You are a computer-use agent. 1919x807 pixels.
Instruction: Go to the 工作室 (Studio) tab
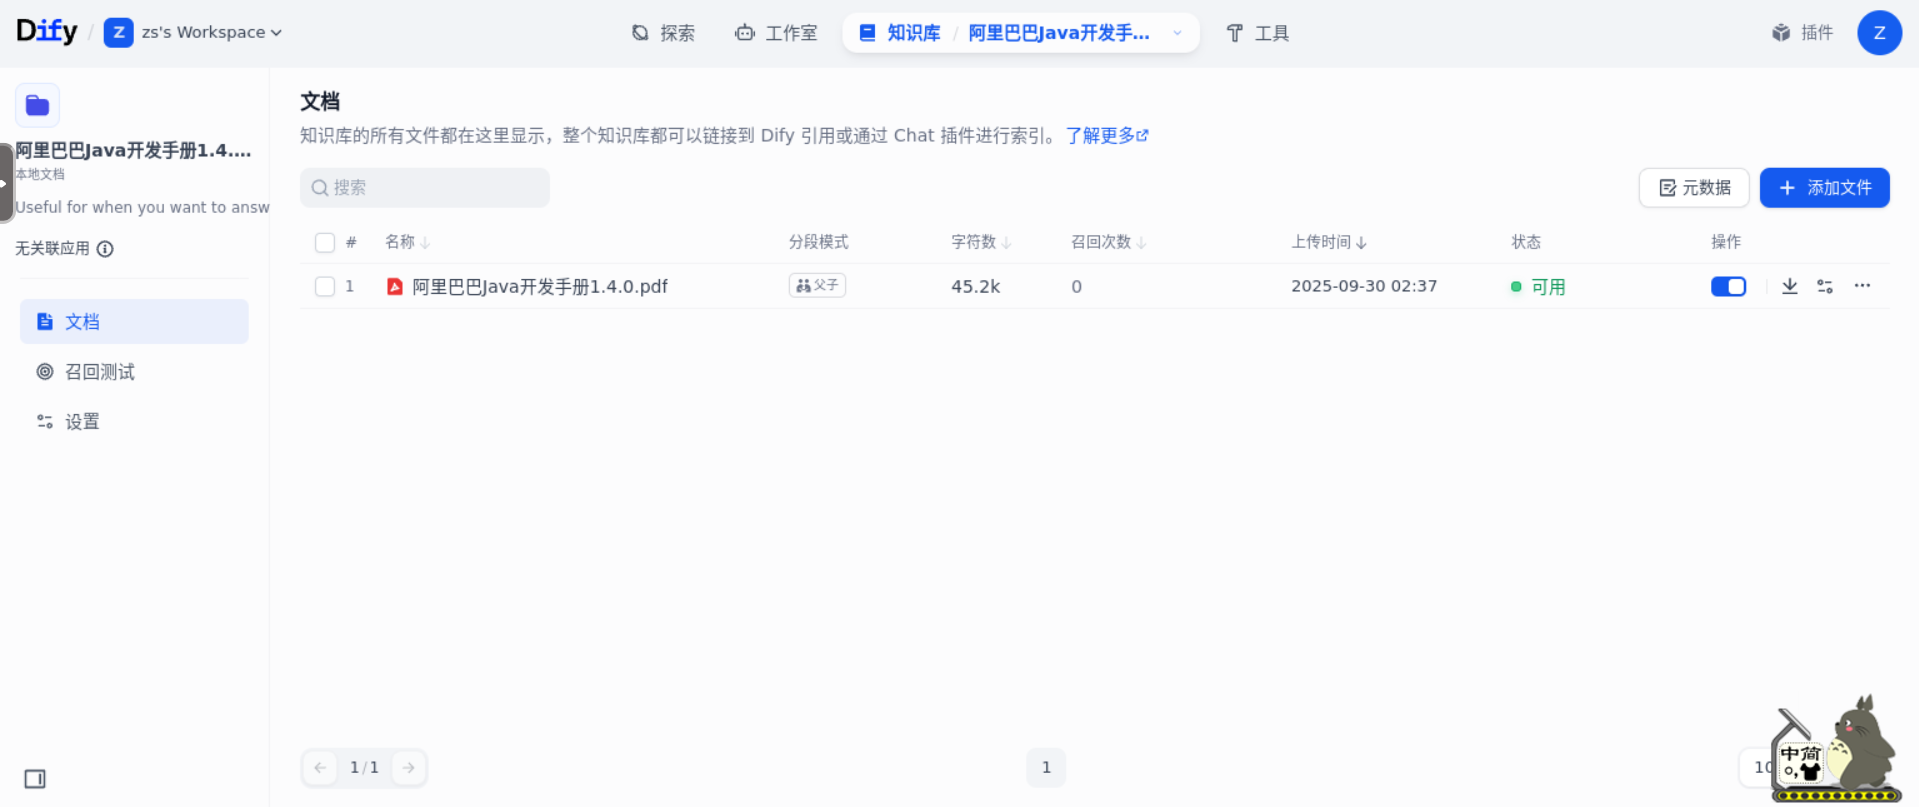[776, 33]
